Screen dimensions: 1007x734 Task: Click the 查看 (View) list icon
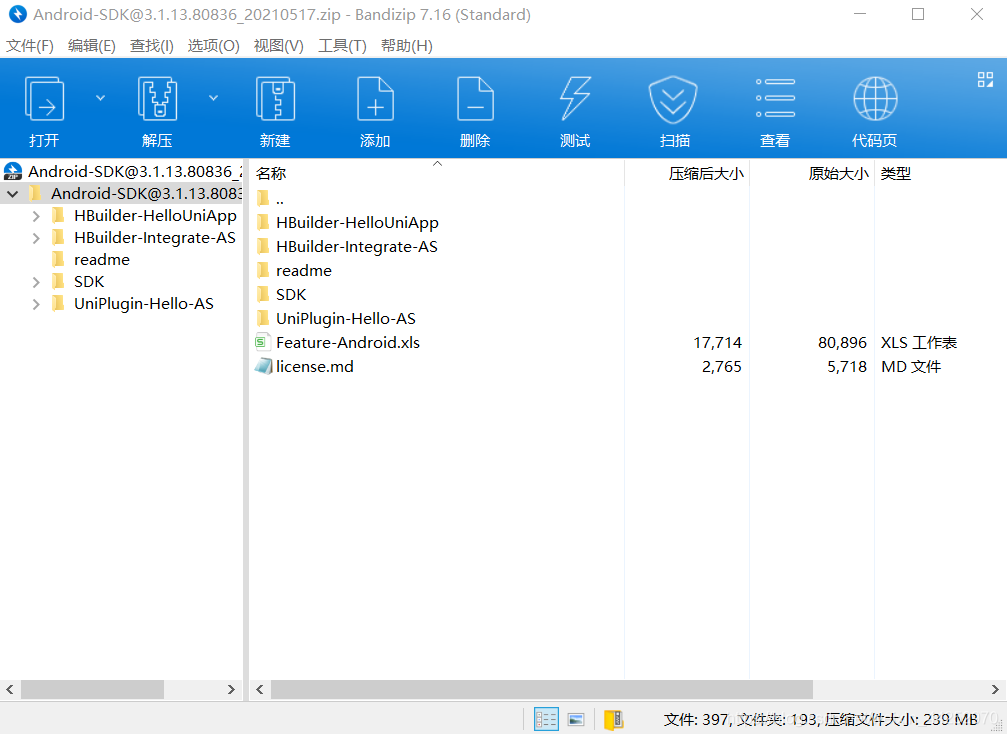(x=775, y=98)
